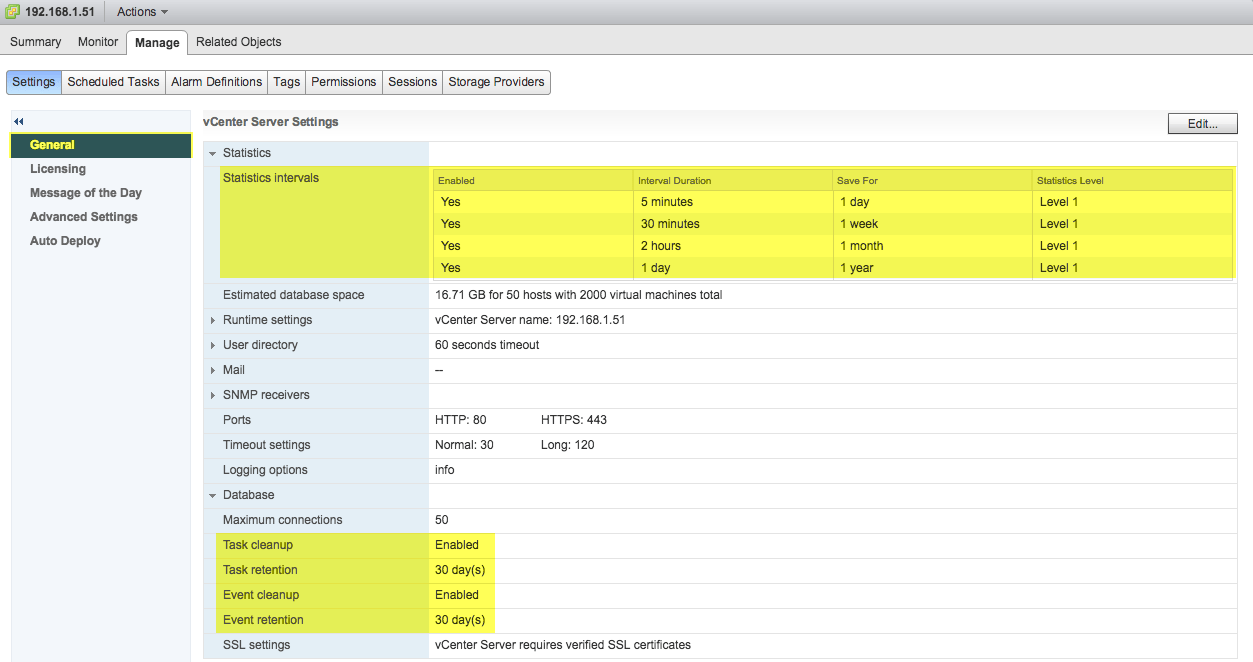Viewport: 1253px width, 662px height.
Task: Open the Auto Deploy settings page
Action: click(x=65, y=240)
